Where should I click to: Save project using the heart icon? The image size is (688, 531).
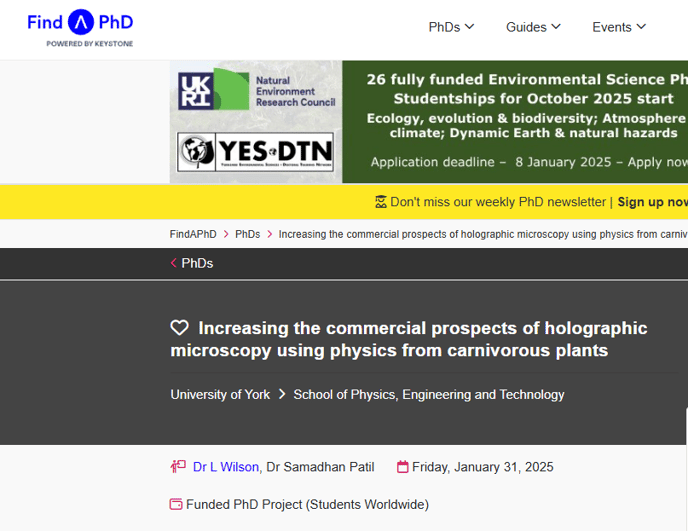pos(179,328)
